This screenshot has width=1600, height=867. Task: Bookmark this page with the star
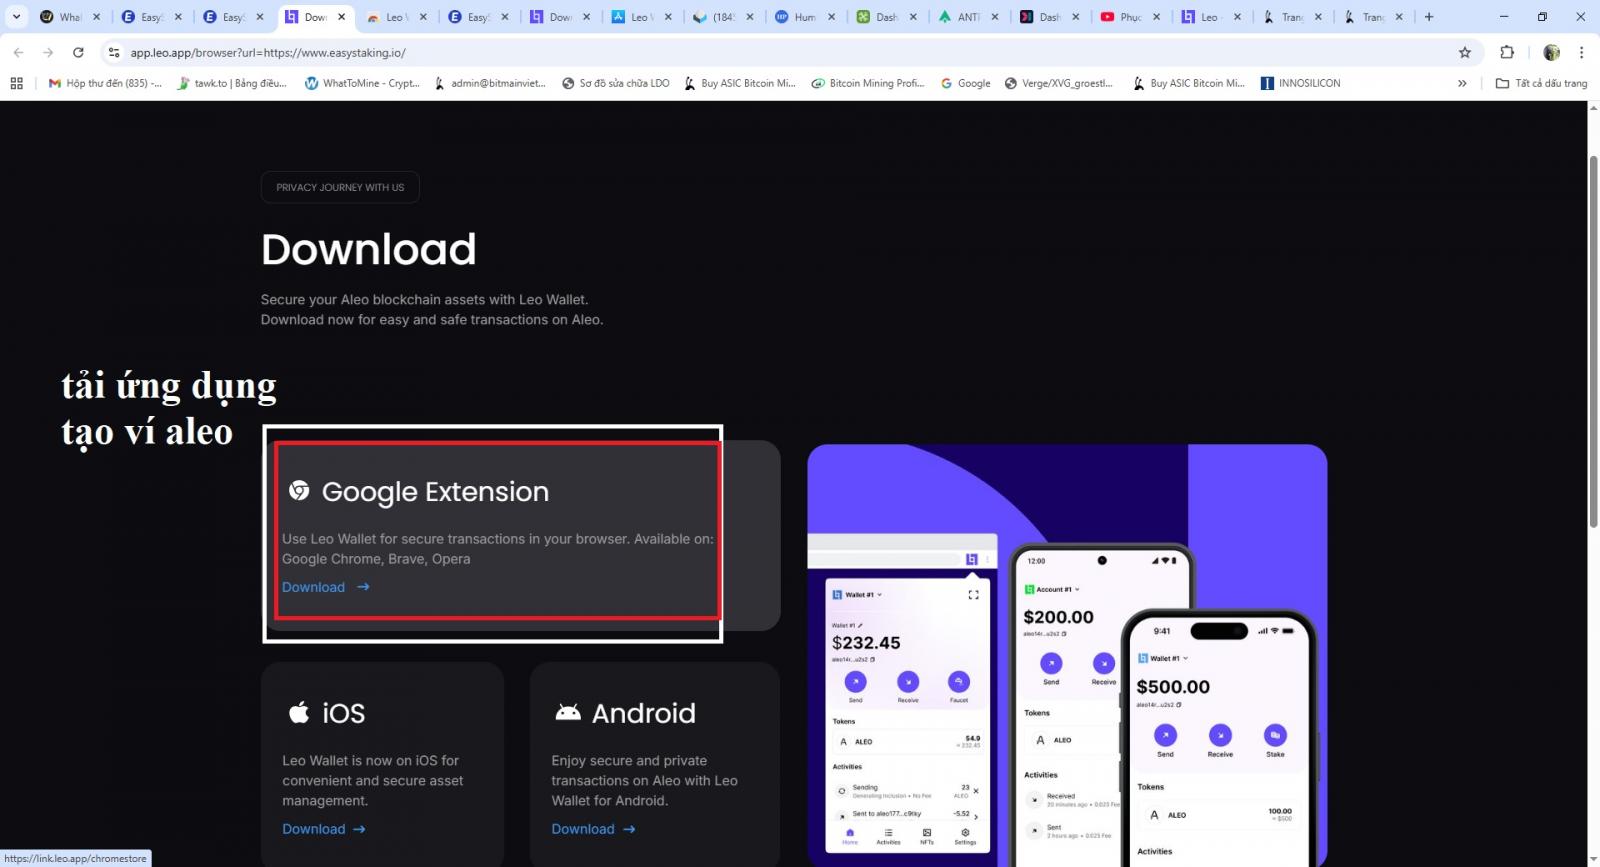point(1465,52)
